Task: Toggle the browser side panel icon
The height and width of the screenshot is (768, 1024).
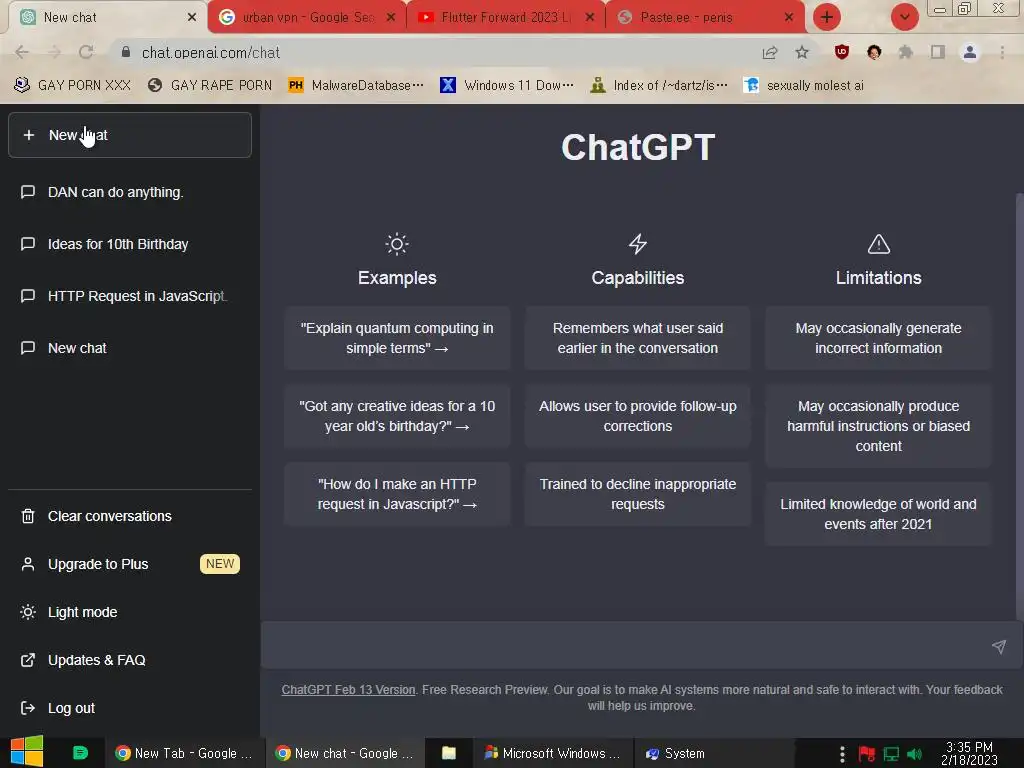Action: pos(938,52)
